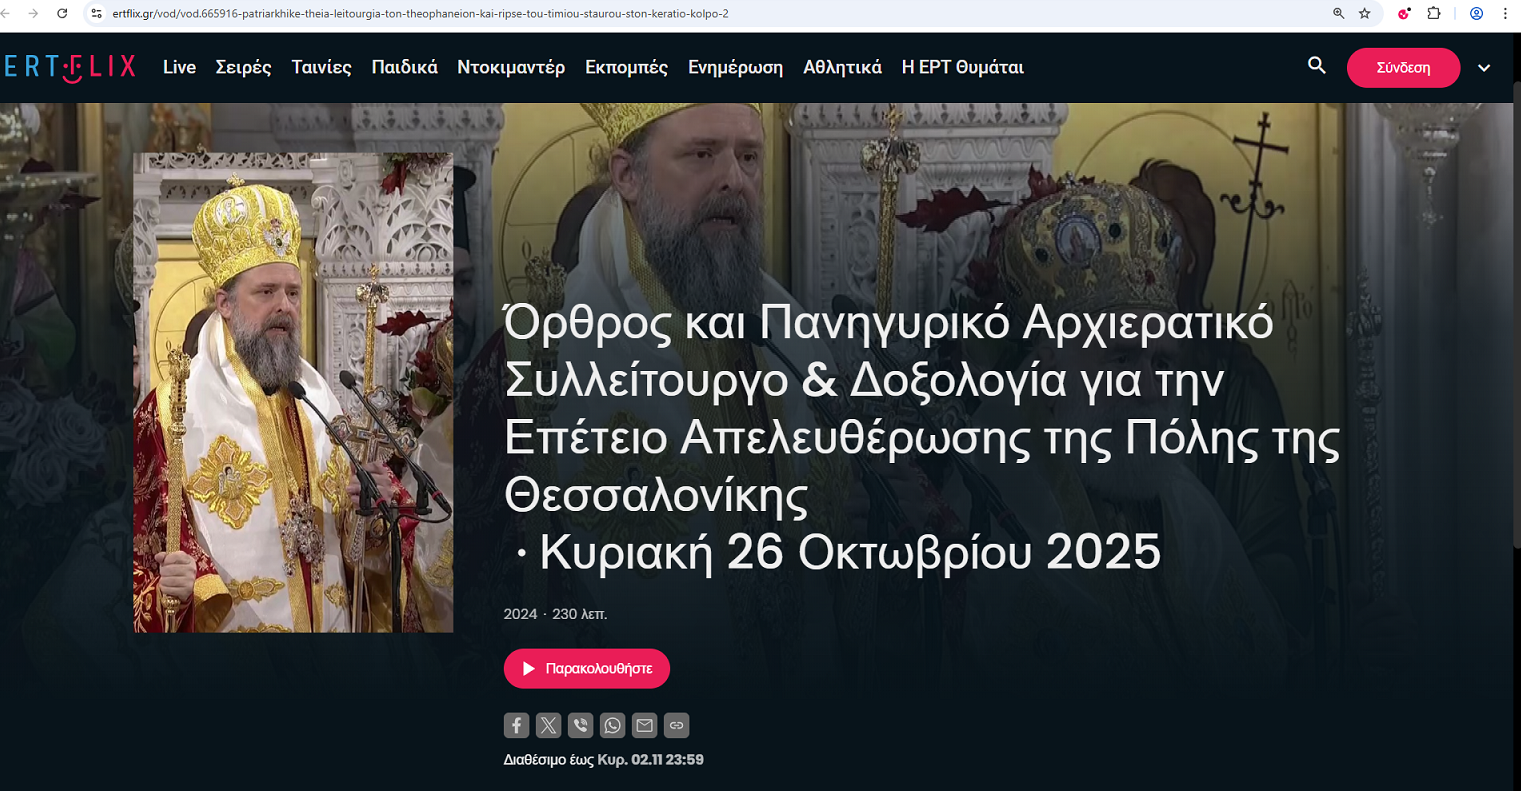This screenshot has width=1521, height=791.
Task: Expand the chevron next to Σύνδεση
Action: [x=1484, y=68]
